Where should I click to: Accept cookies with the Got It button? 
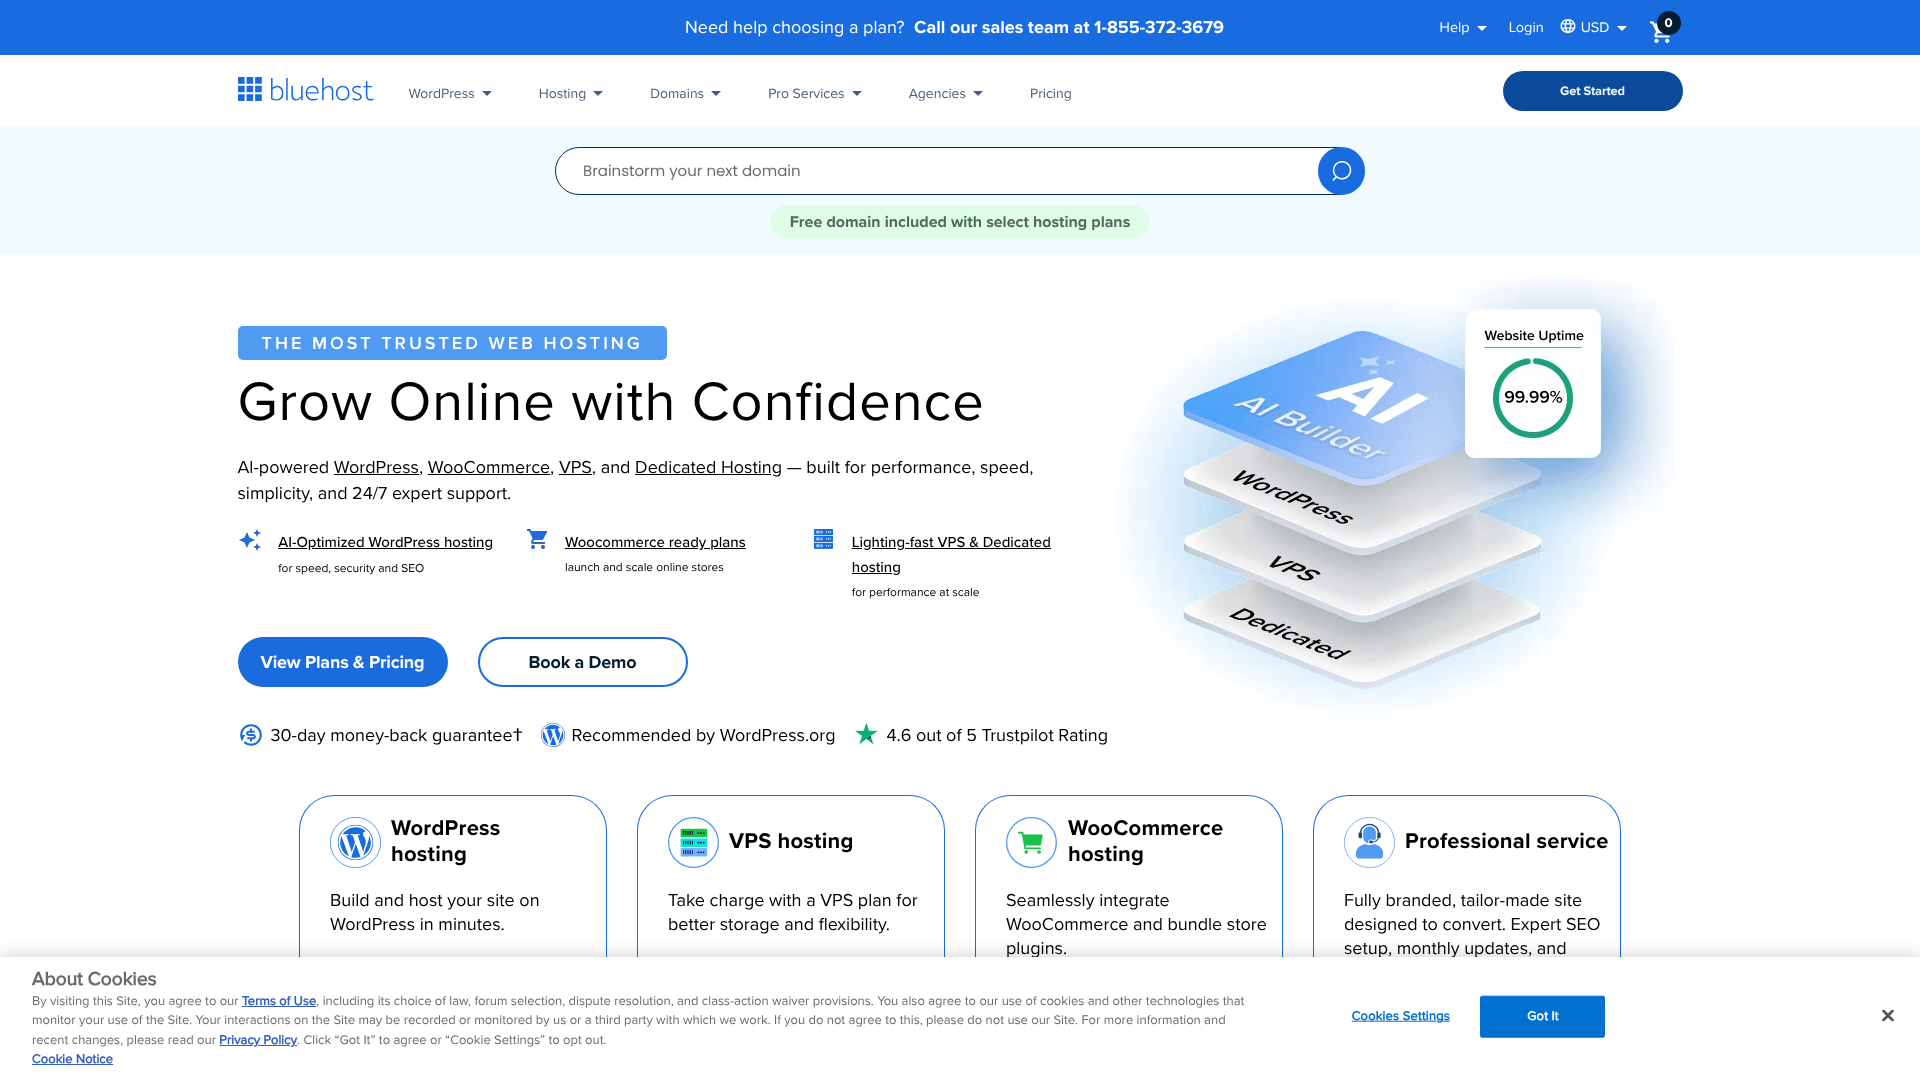pyautogui.click(x=1541, y=1016)
